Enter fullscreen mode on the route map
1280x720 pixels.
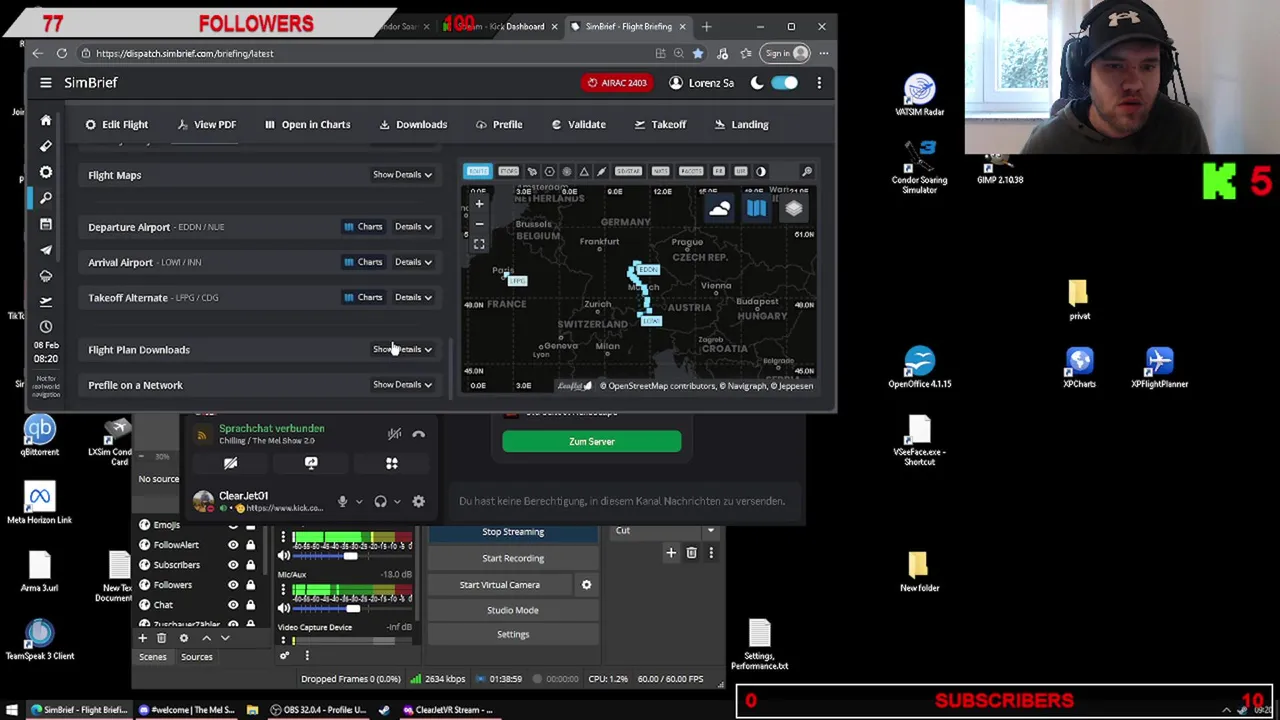click(479, 244)
